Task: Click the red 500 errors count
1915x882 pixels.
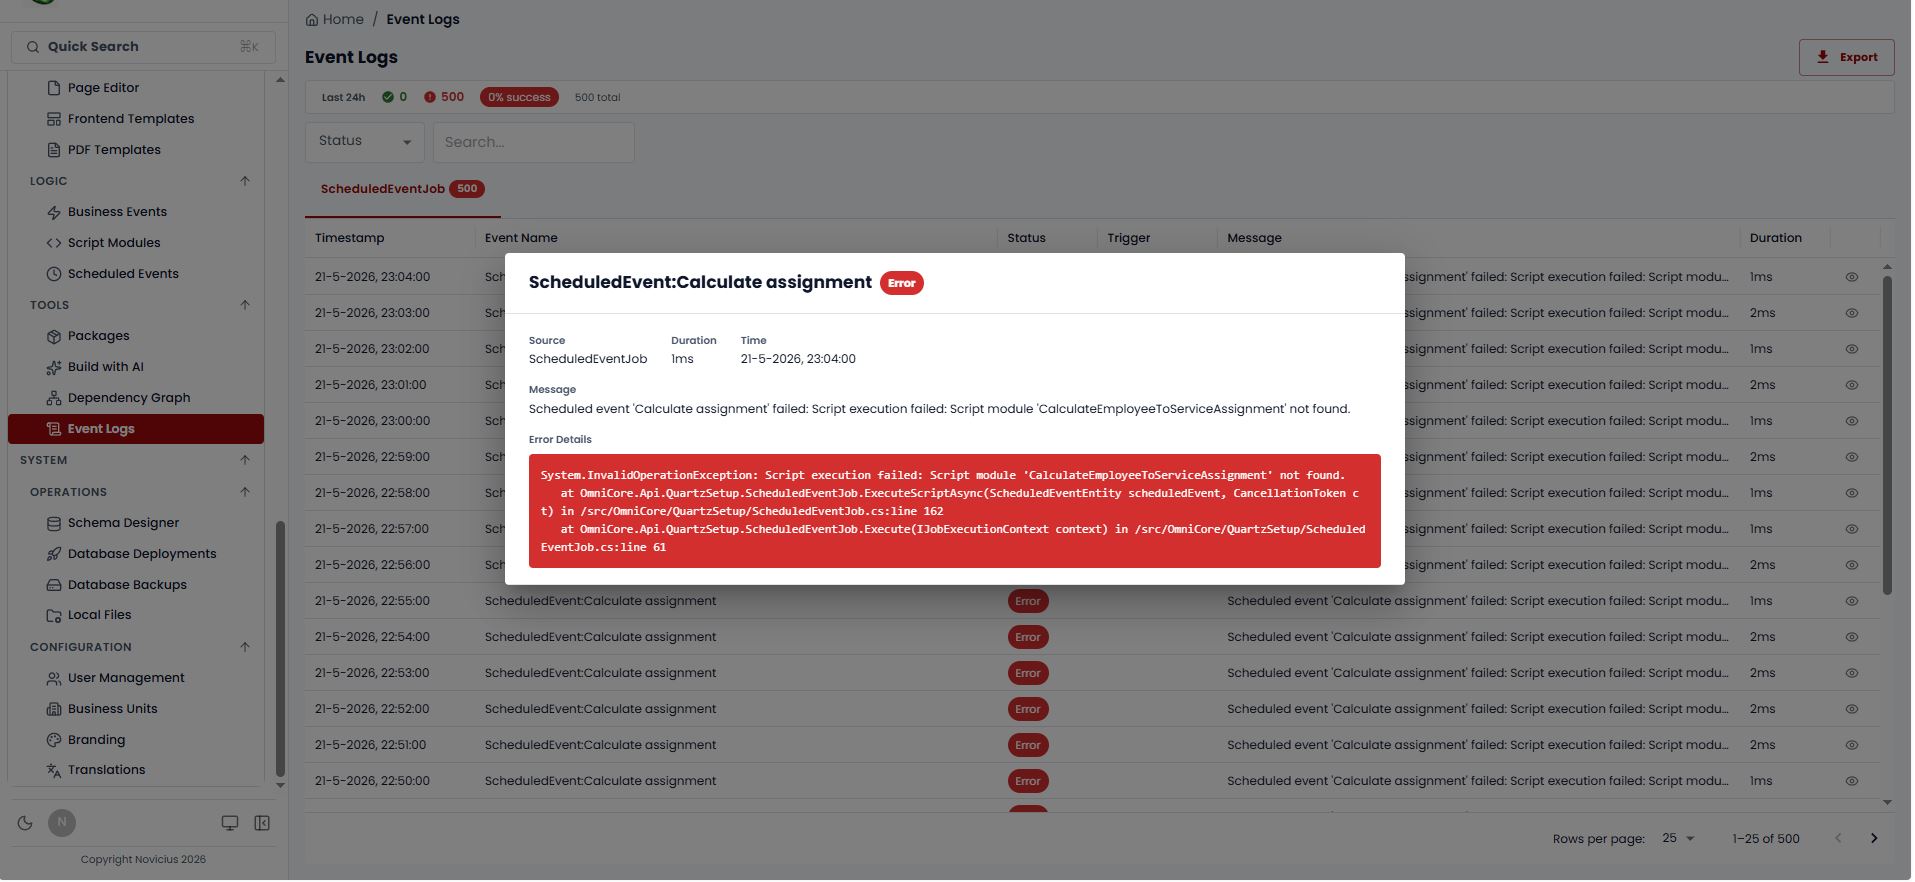Action: (444, 97)
